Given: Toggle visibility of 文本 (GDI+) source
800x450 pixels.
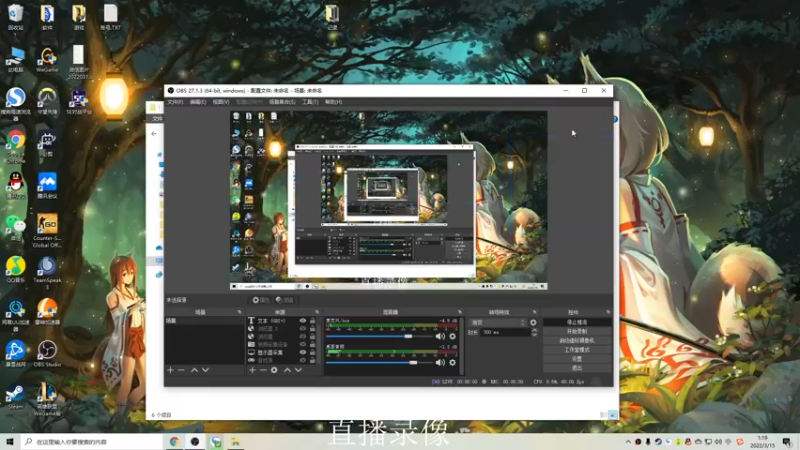Looking at the screenshot, I should coord(303,321).
